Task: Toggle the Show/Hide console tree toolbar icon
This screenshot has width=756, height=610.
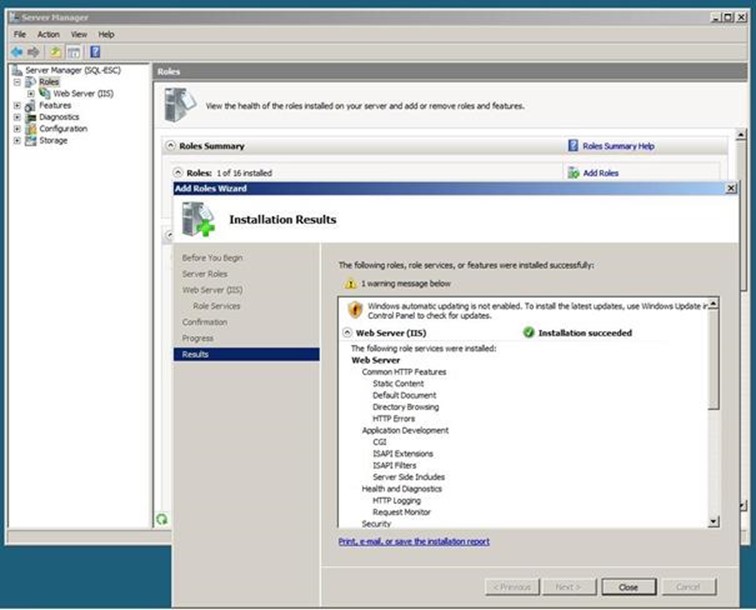Action: pos(74,52)
